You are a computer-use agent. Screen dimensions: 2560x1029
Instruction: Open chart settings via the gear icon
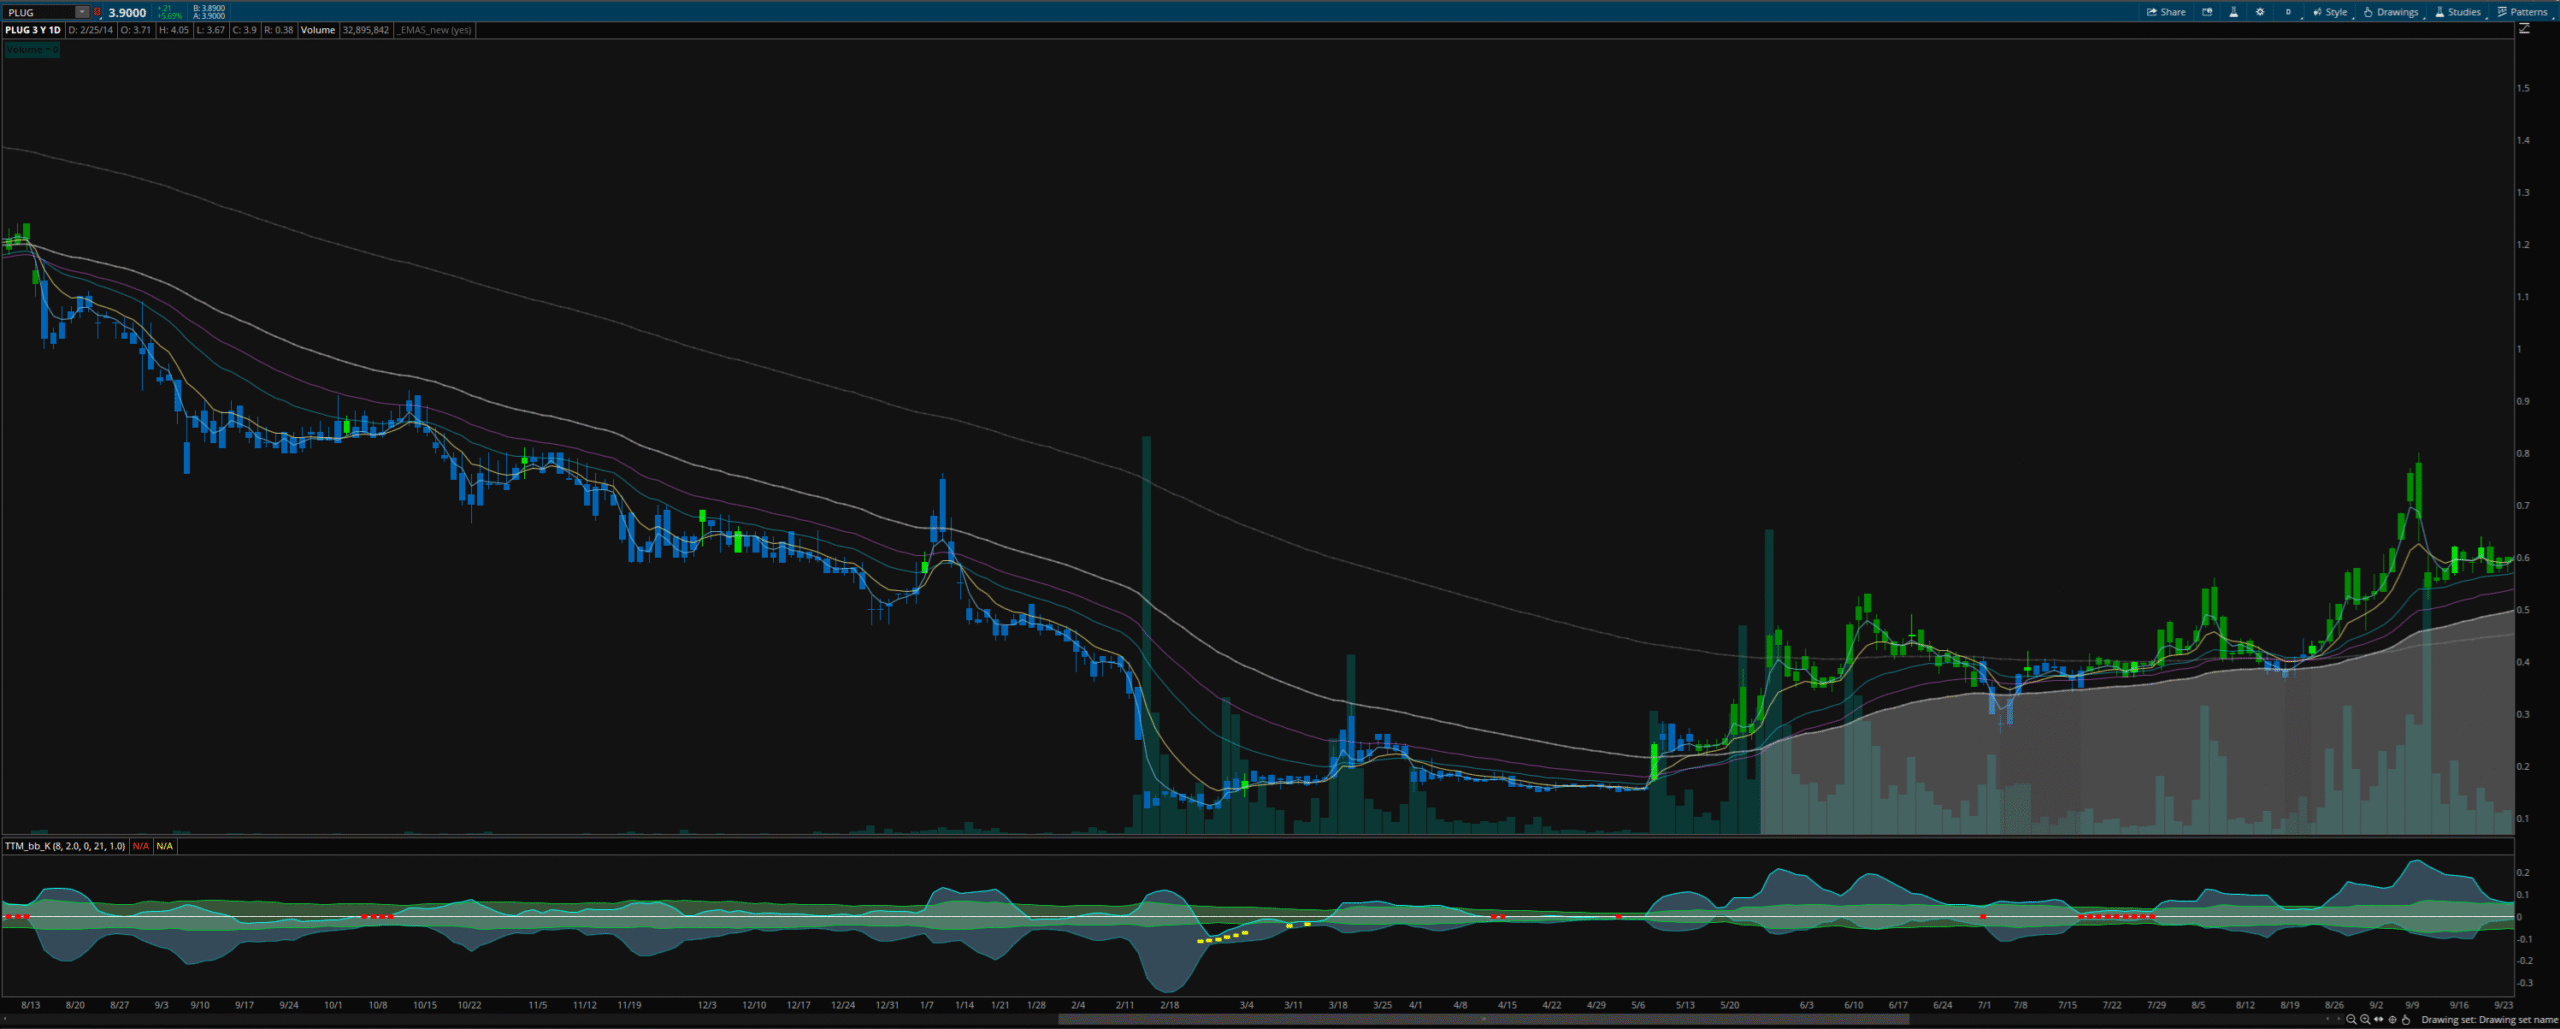2260,12
